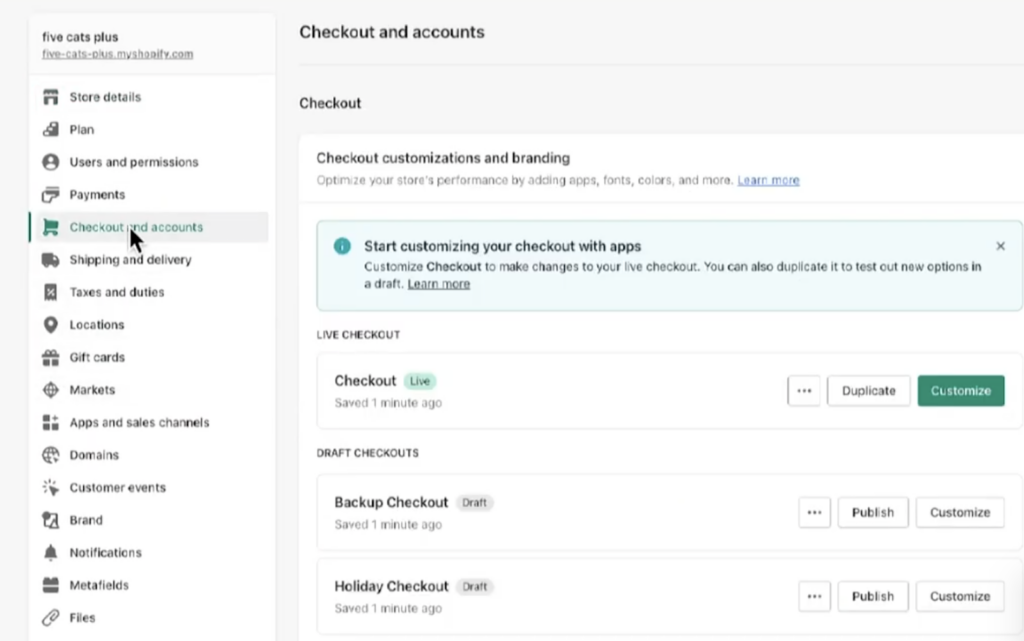Click the five cats plus store name
The image size is (1024, 641).
(80, 37)
